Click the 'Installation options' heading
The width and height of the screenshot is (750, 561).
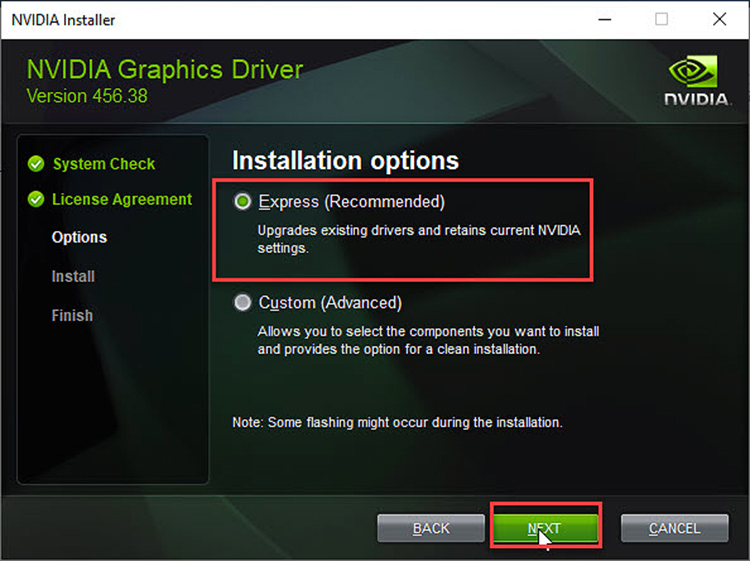click(x=345, y=161)
